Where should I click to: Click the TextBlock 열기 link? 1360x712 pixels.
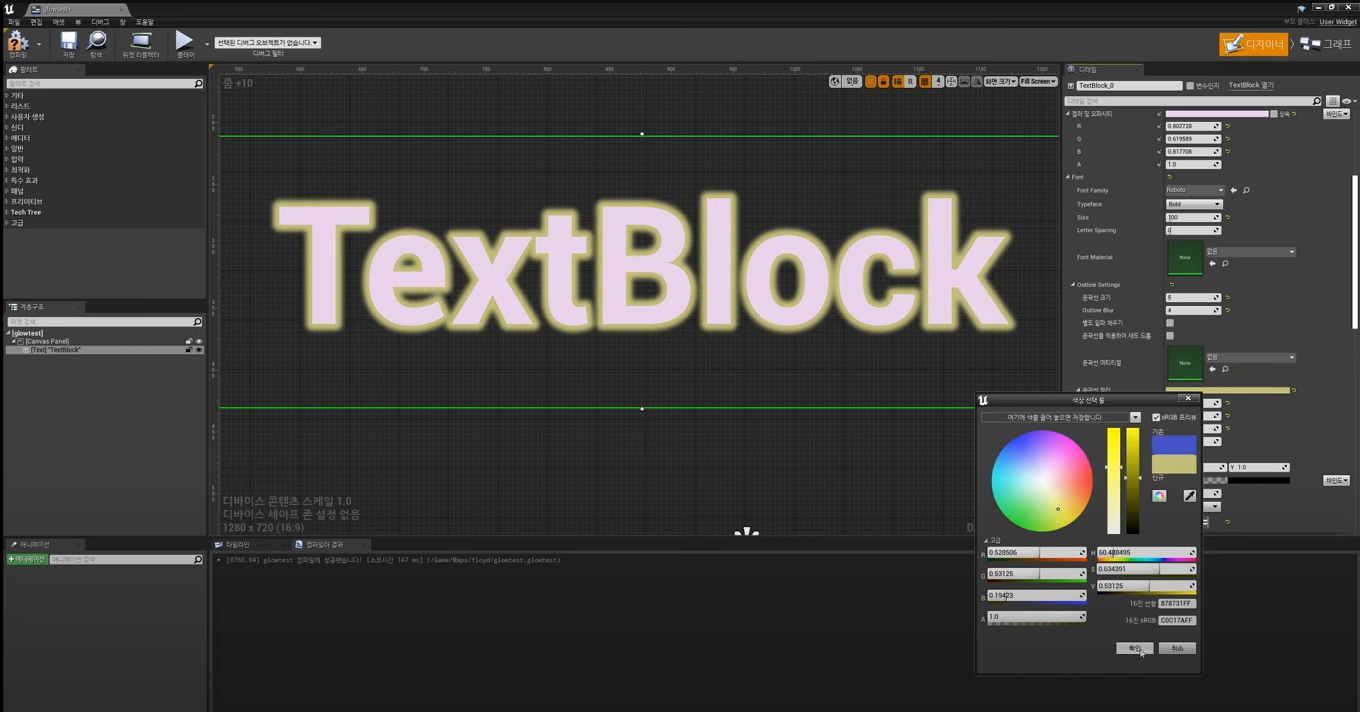[x=1251, y=86]
